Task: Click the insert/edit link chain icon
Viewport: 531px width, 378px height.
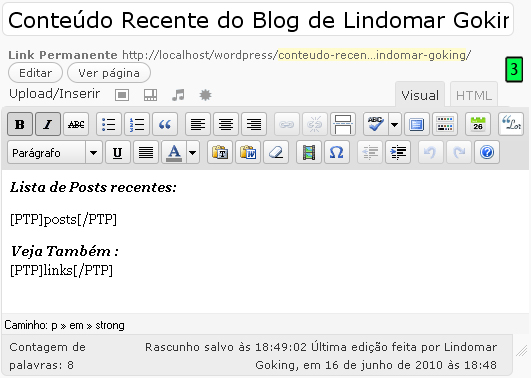Action: (x=286, y=124)
